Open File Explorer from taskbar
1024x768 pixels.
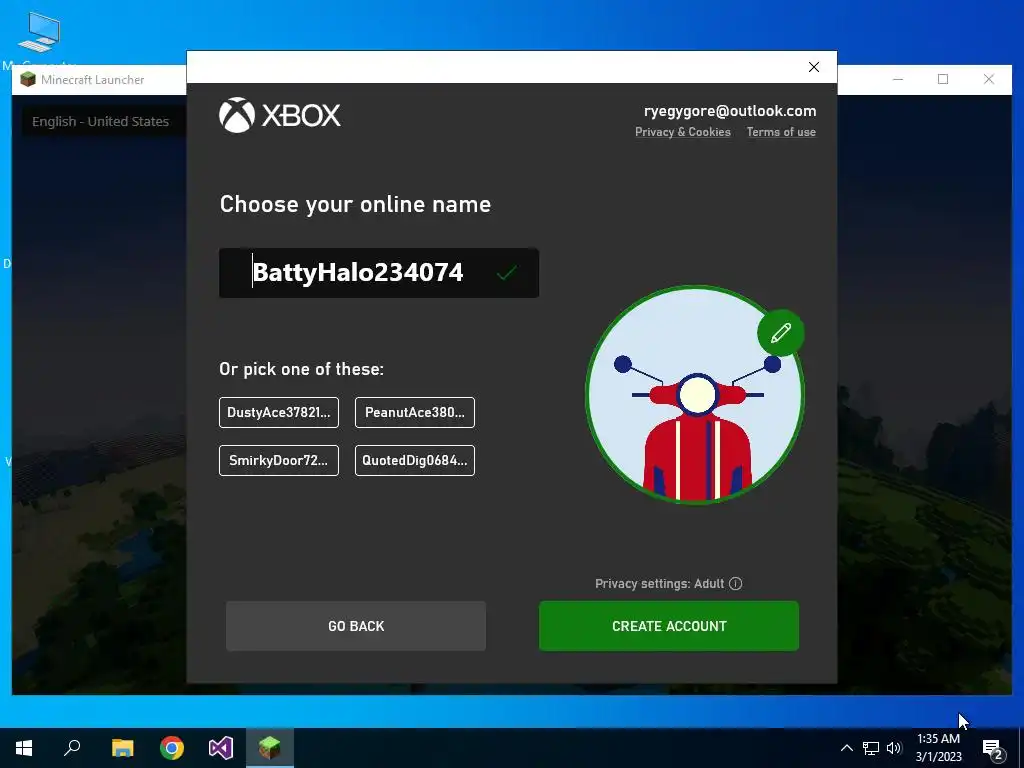(x=122, y=748)
